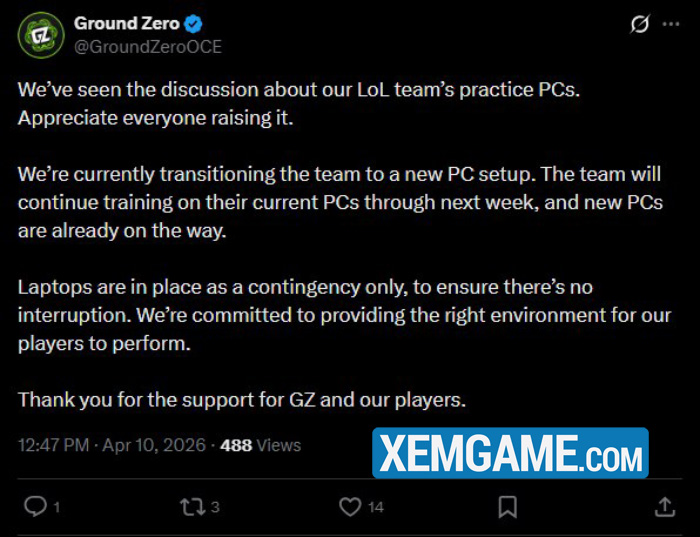Click the "Thank you for the support" line

[x=242, y=400]
